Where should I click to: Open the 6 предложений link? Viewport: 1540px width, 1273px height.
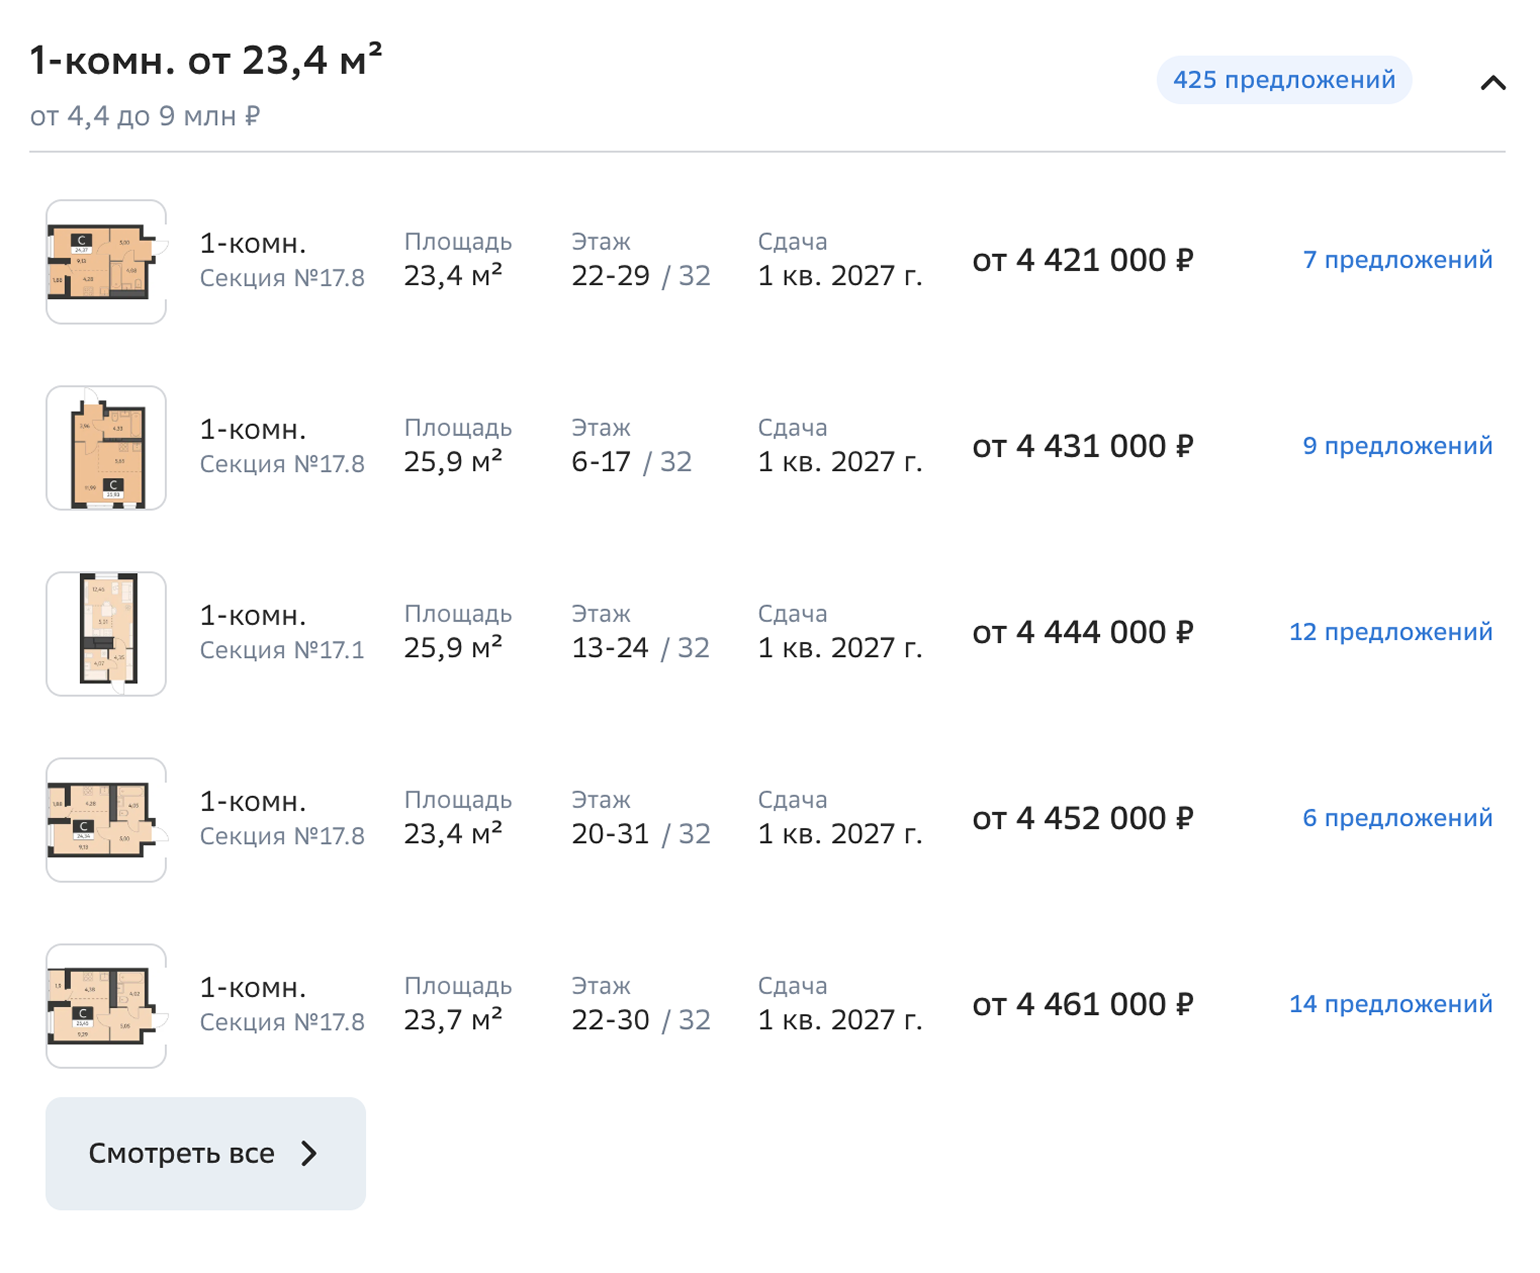[x=1397, y=818]
